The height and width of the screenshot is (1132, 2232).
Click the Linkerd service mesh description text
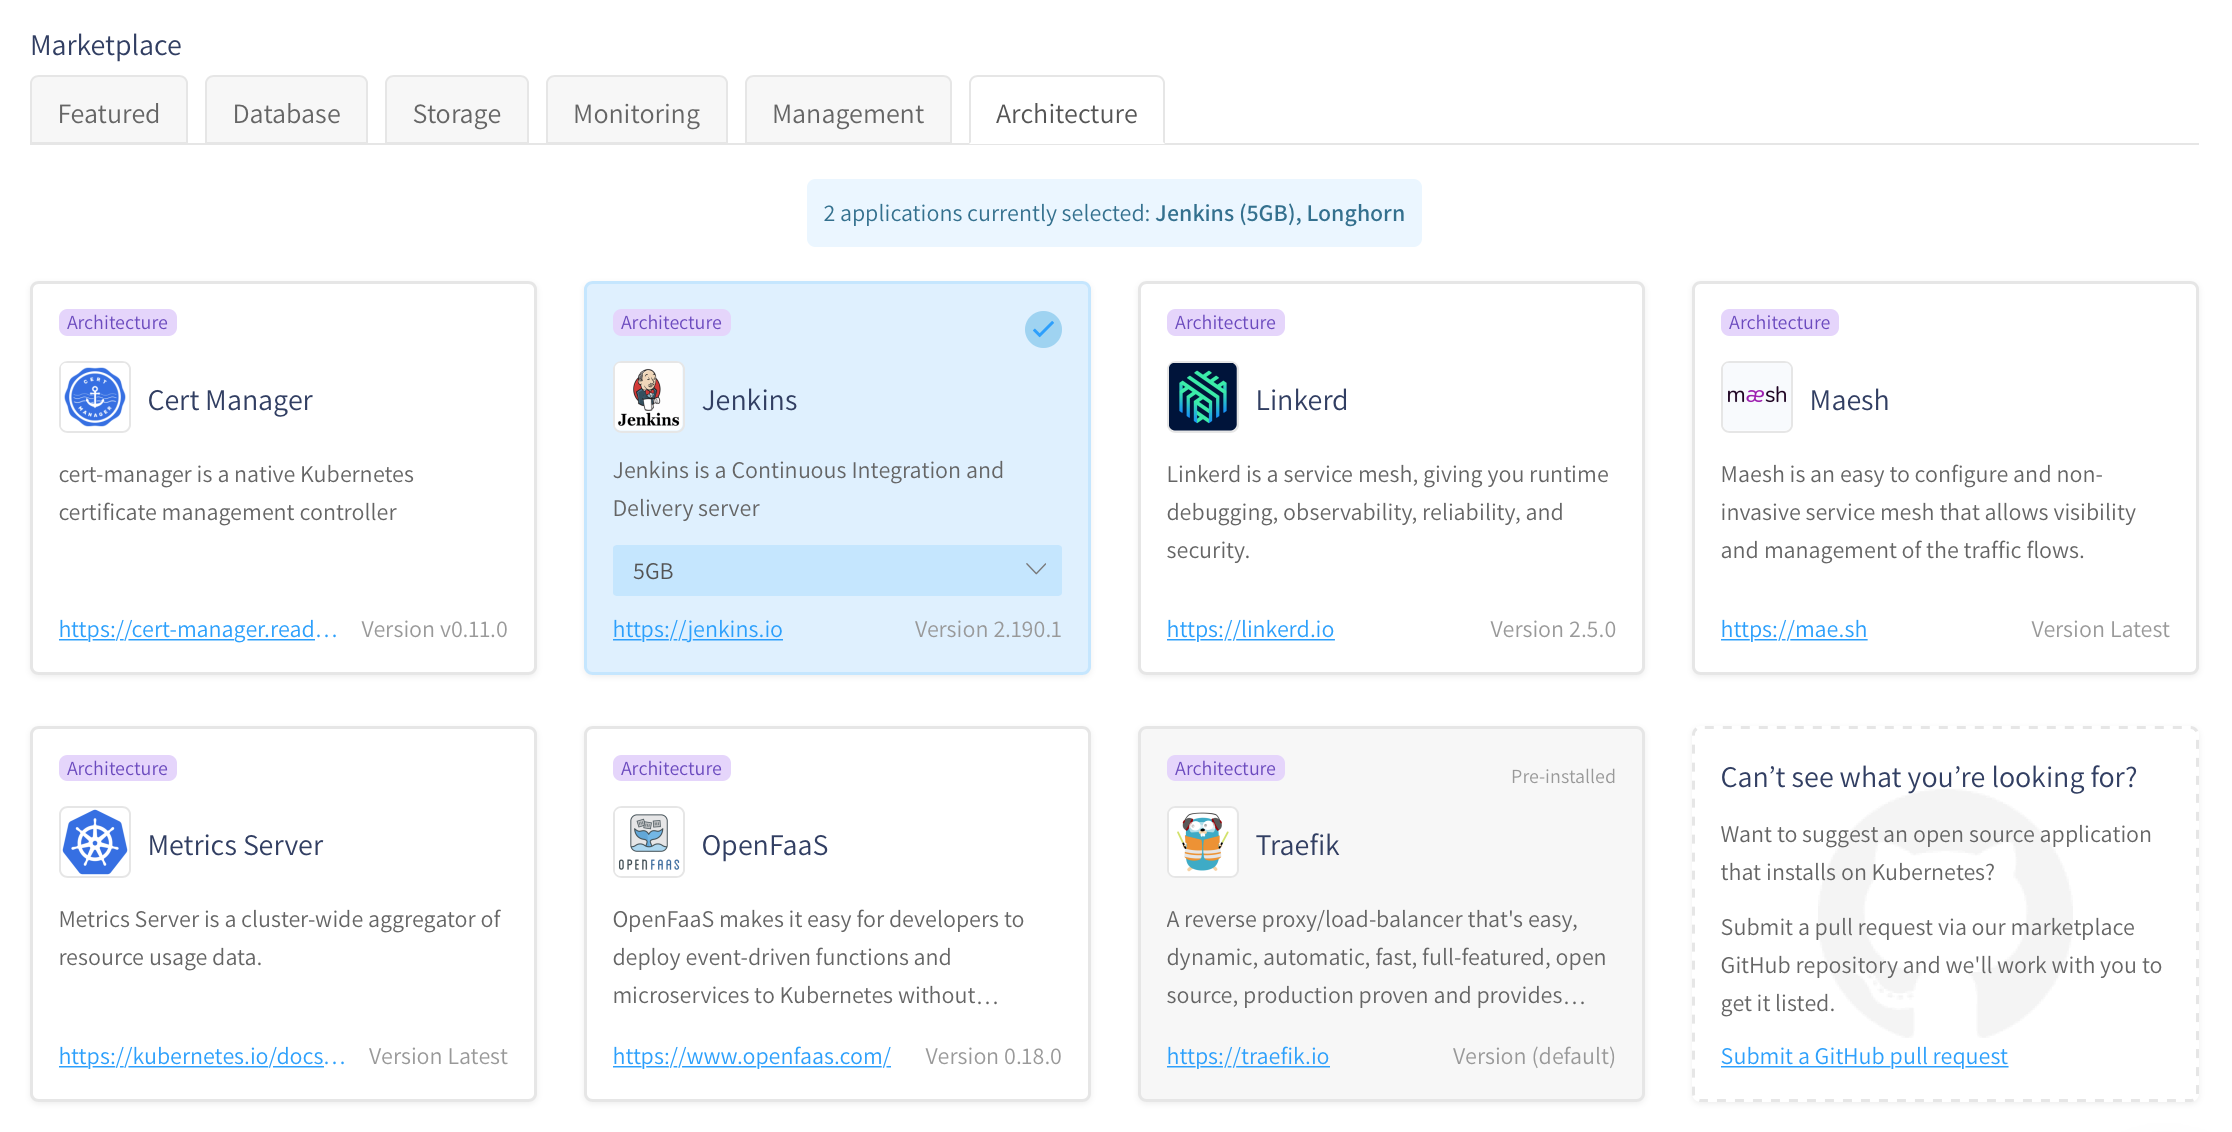(1388, 512)
